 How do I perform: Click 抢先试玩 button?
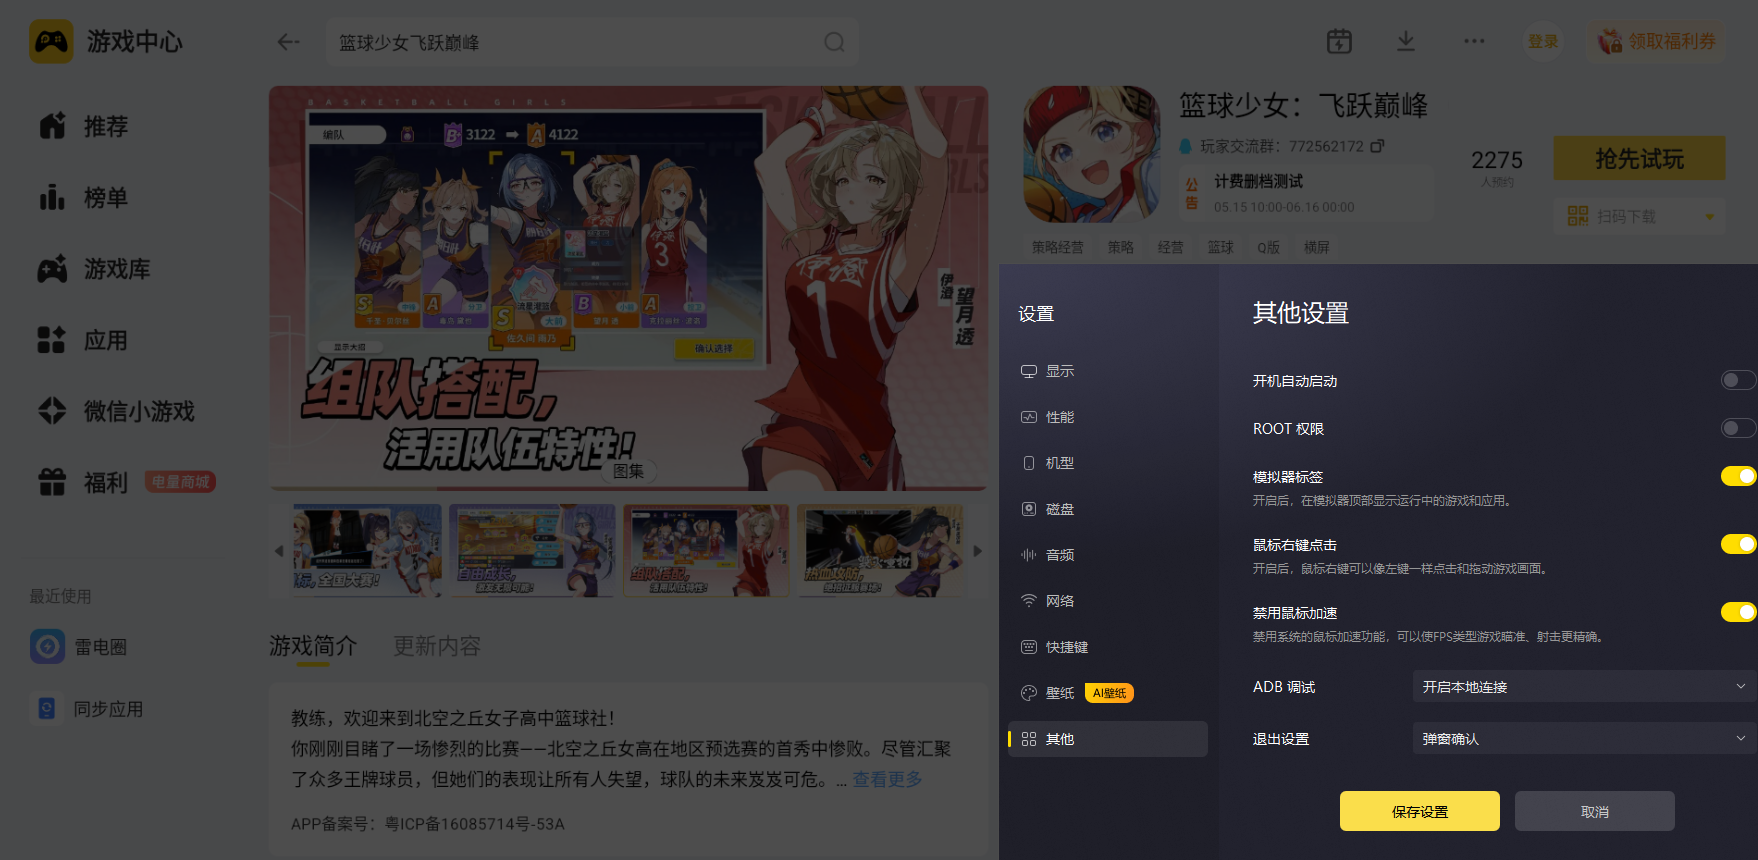pos(1640,158)
